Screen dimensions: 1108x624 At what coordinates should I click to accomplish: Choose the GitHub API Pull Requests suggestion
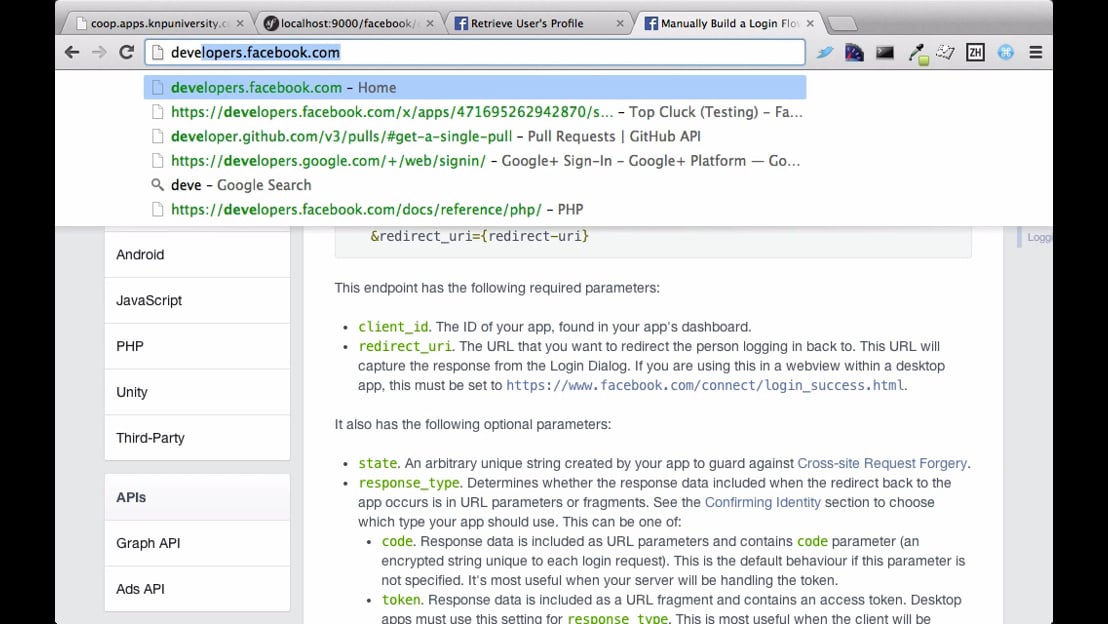tap(475, 136)
